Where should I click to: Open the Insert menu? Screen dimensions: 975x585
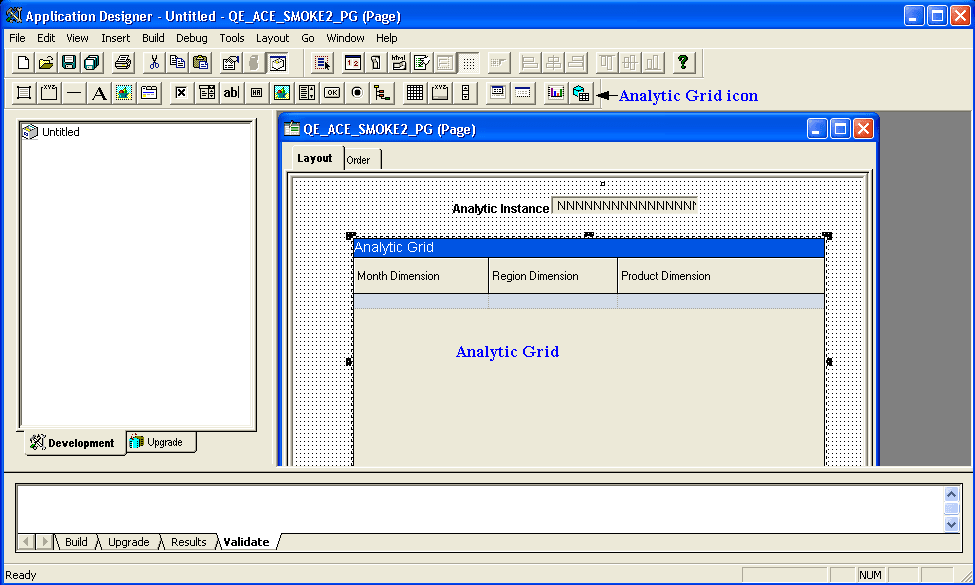[115, 38]
